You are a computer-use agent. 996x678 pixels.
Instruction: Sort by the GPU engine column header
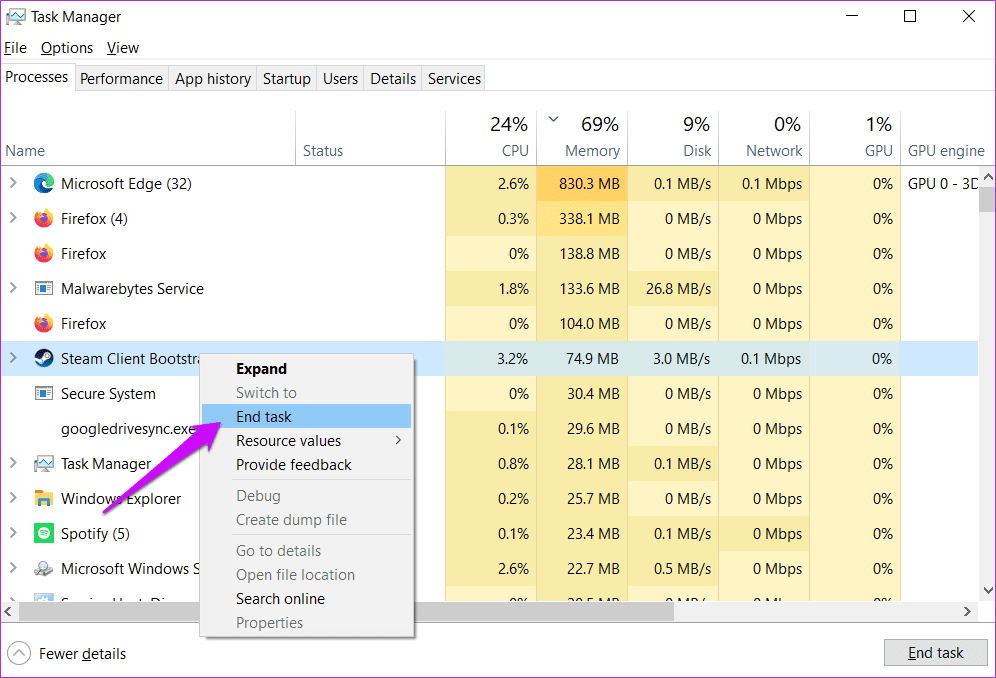point(946,139)
